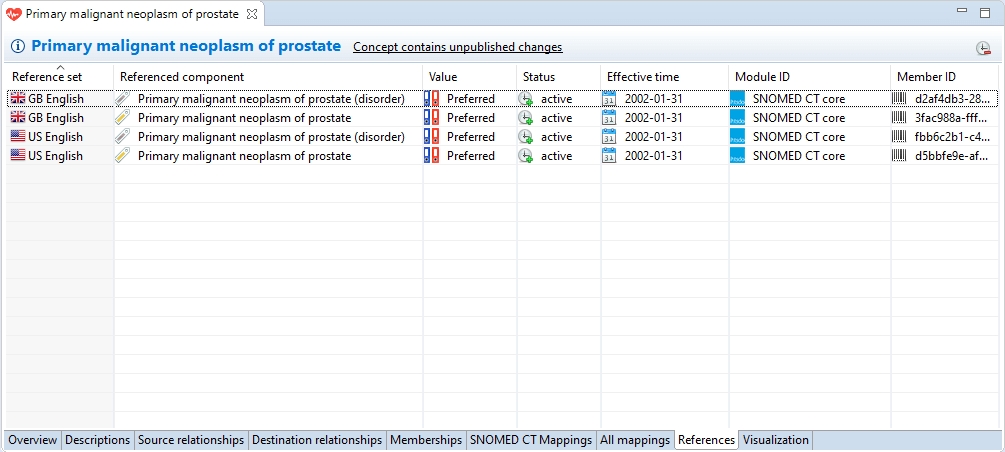The image size is (1005, 452).
Task: Sort by the Status column header
Action: point(538,77)
